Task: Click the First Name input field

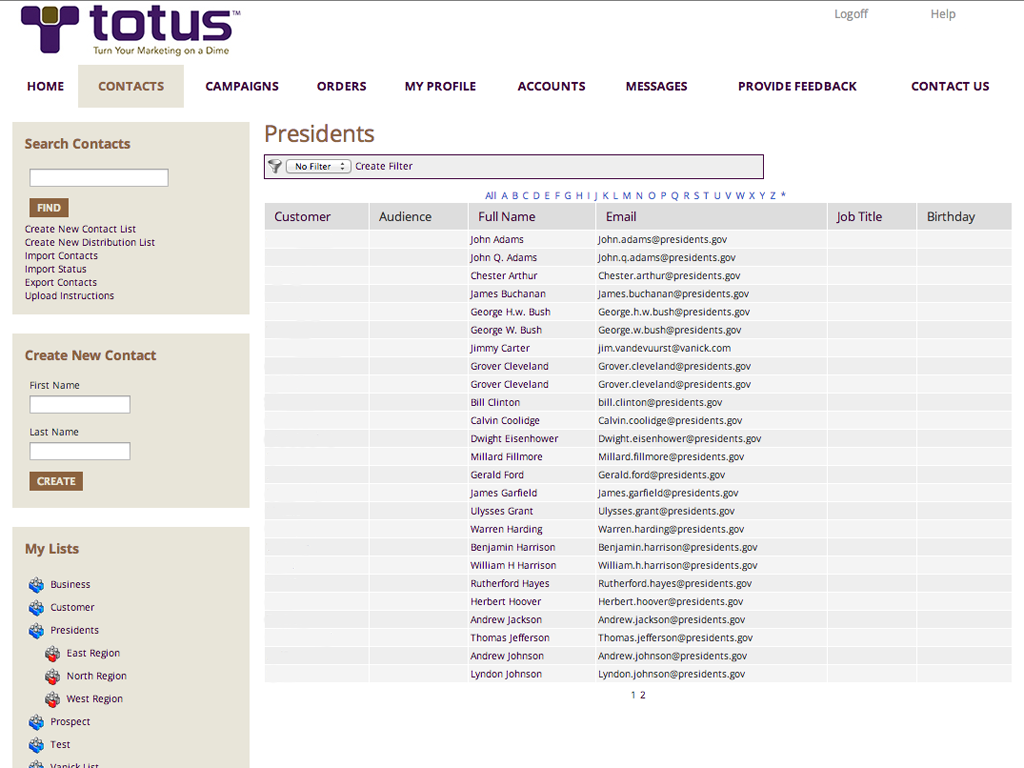Action: 80,405
